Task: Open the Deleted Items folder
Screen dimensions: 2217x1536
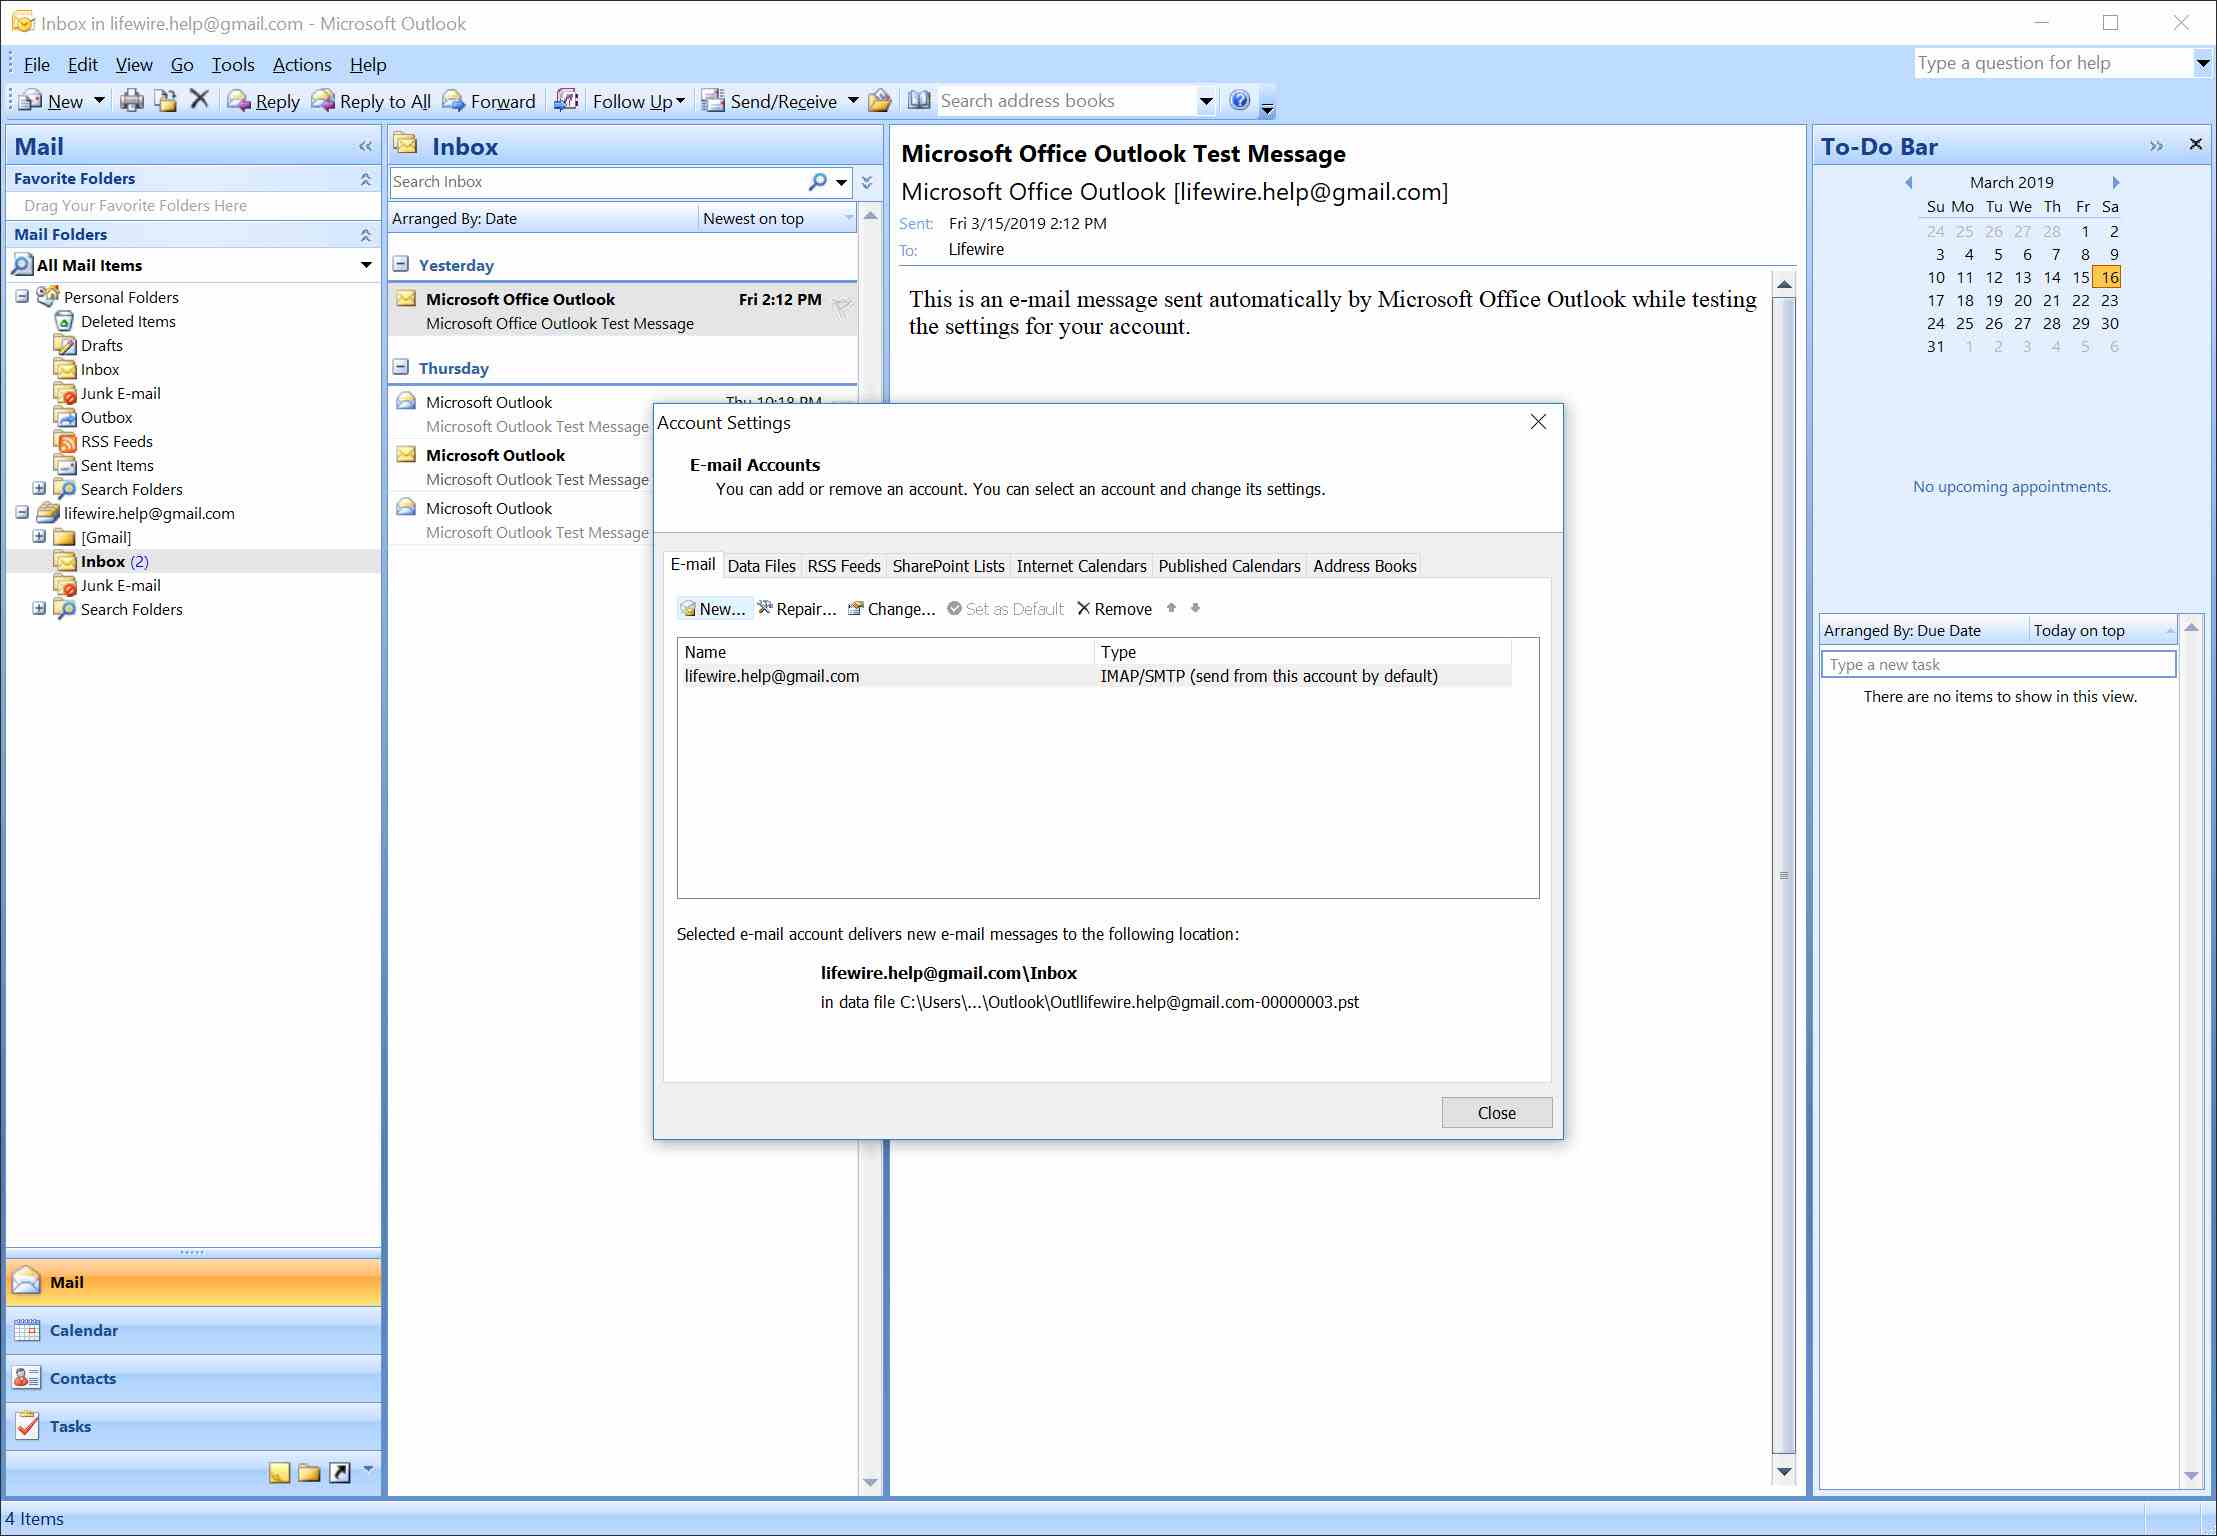Action: click(x=128, y=321)
